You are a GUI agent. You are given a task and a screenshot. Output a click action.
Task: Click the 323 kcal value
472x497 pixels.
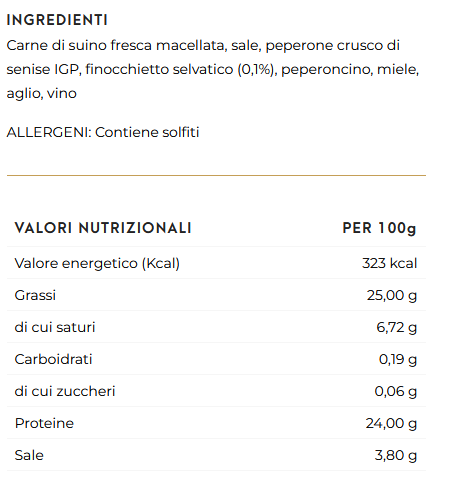coord(389,263)
